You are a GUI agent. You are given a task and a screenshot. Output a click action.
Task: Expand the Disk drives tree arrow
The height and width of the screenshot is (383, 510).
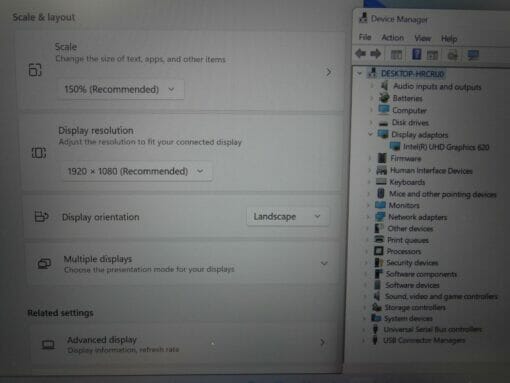(371, 123)
